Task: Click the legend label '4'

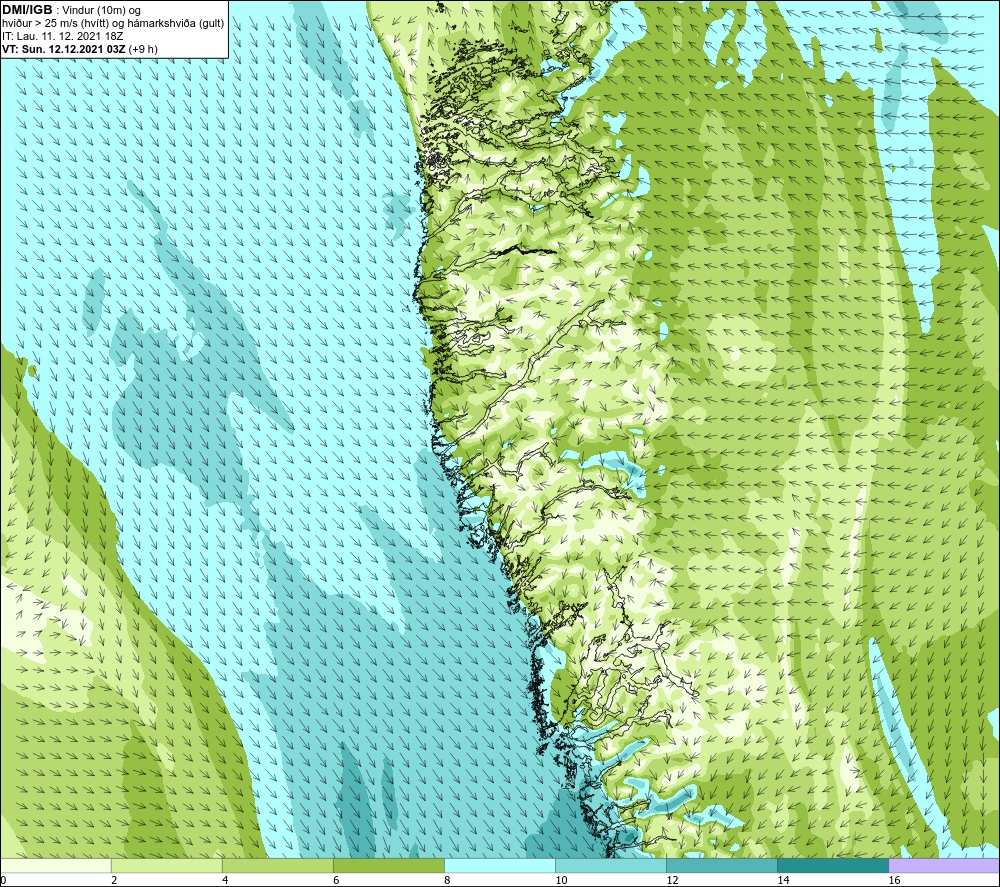Action: [x=224, y=881]
